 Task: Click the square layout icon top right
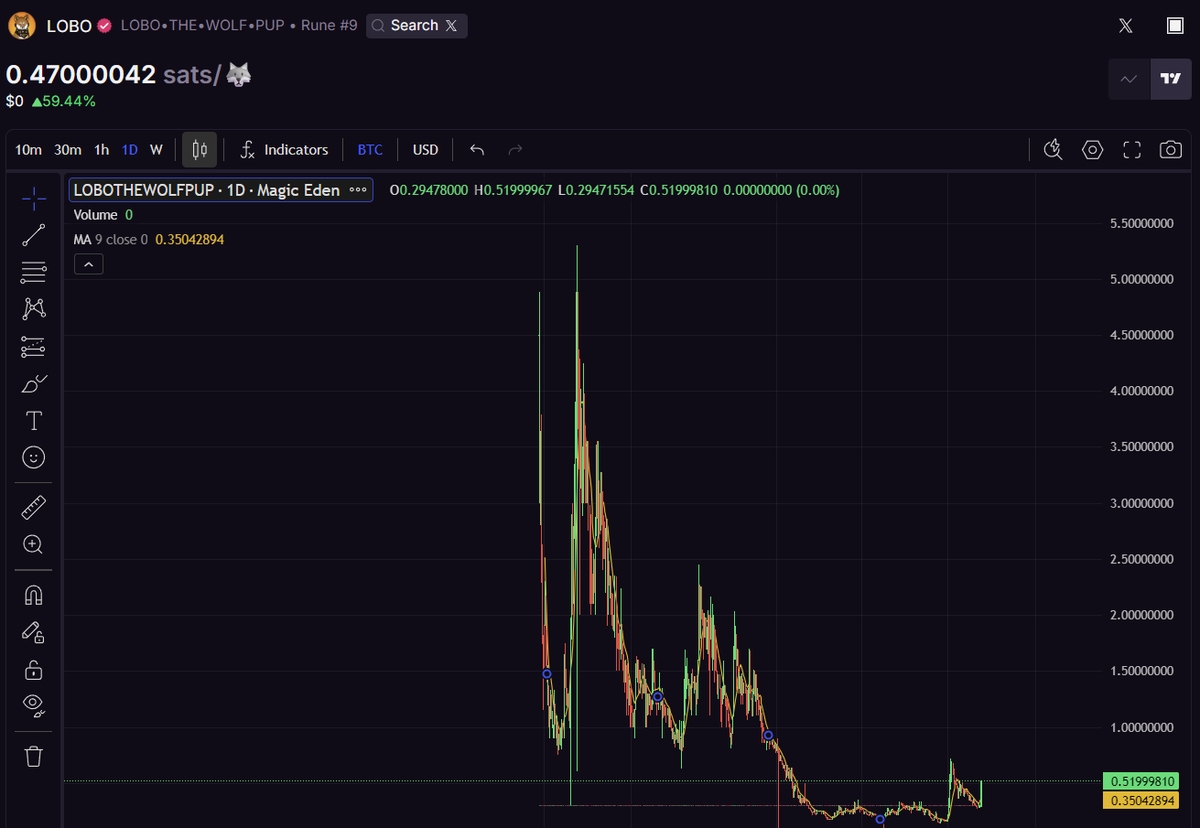tap(1176, 26)
